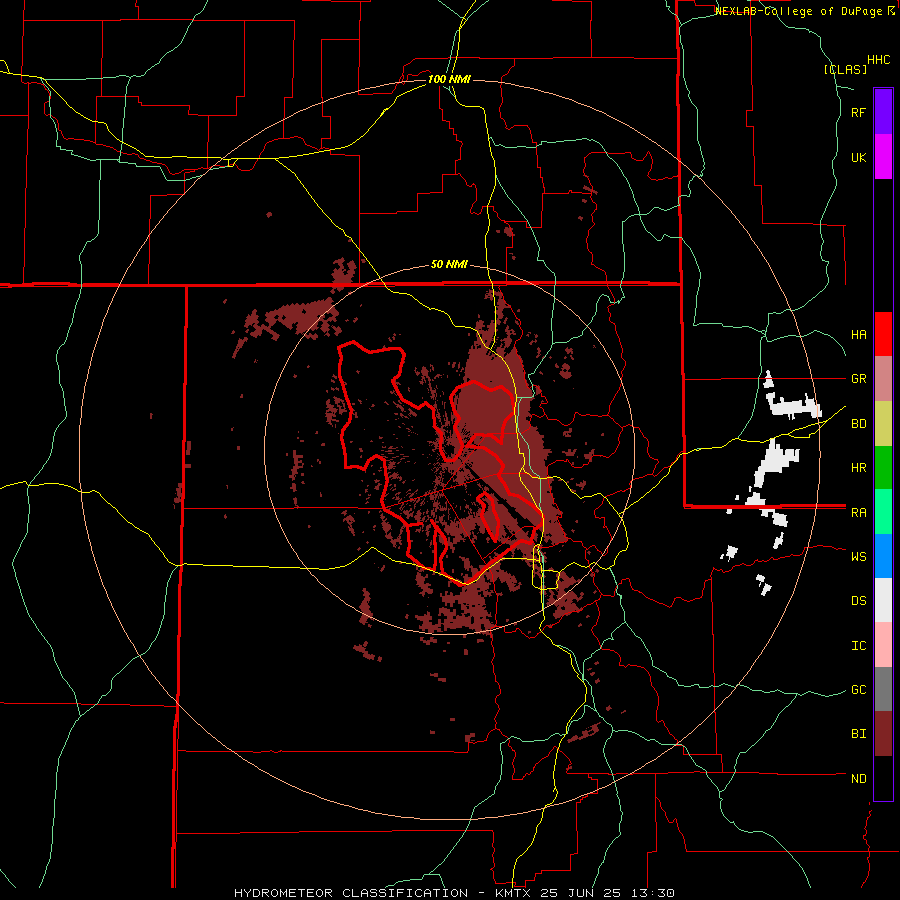The height and width of the screenshot is (900, 900).
Task: Click the BI dark red legend swatch
Action: [883, 734]
